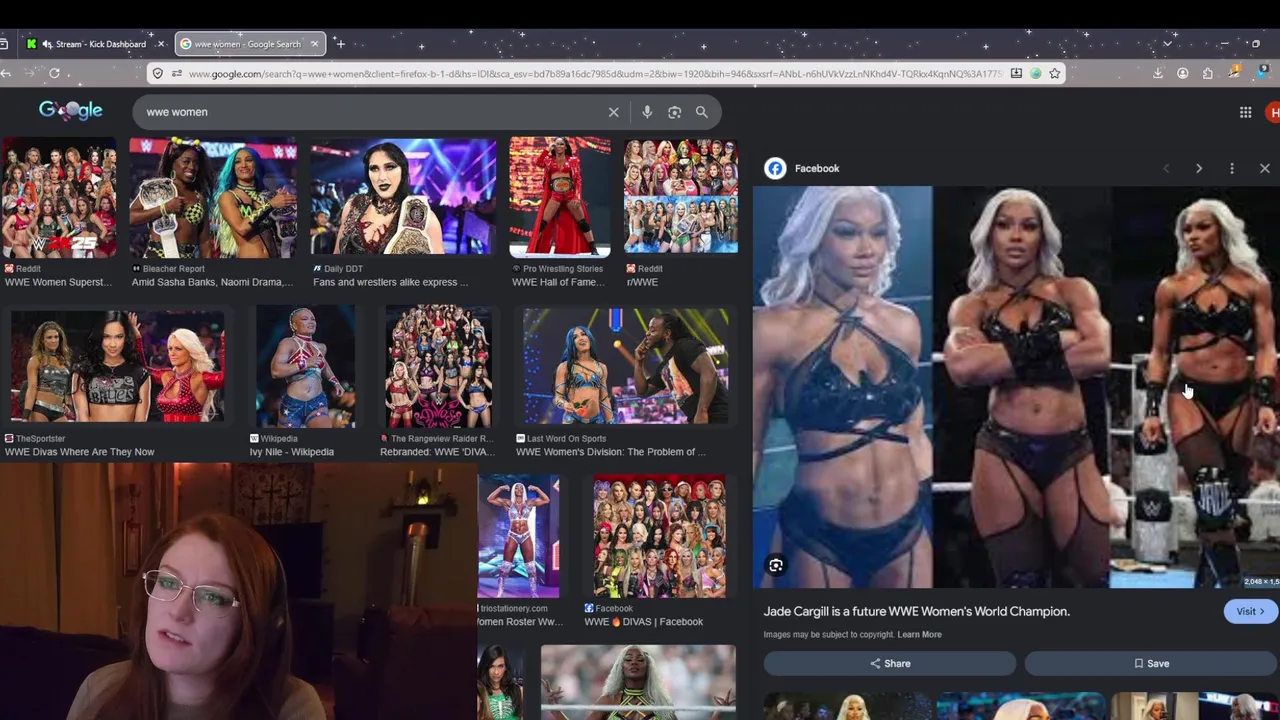Open Google account avatar

point(1273,113)
